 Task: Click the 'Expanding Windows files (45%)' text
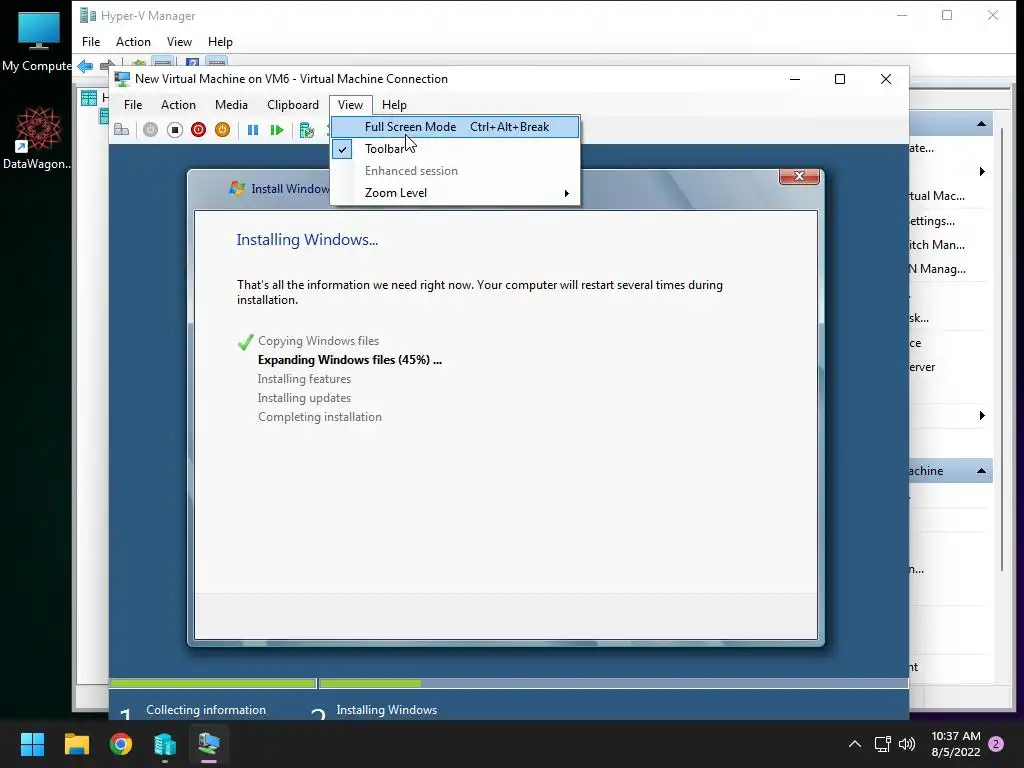click(x=349, y=360)
